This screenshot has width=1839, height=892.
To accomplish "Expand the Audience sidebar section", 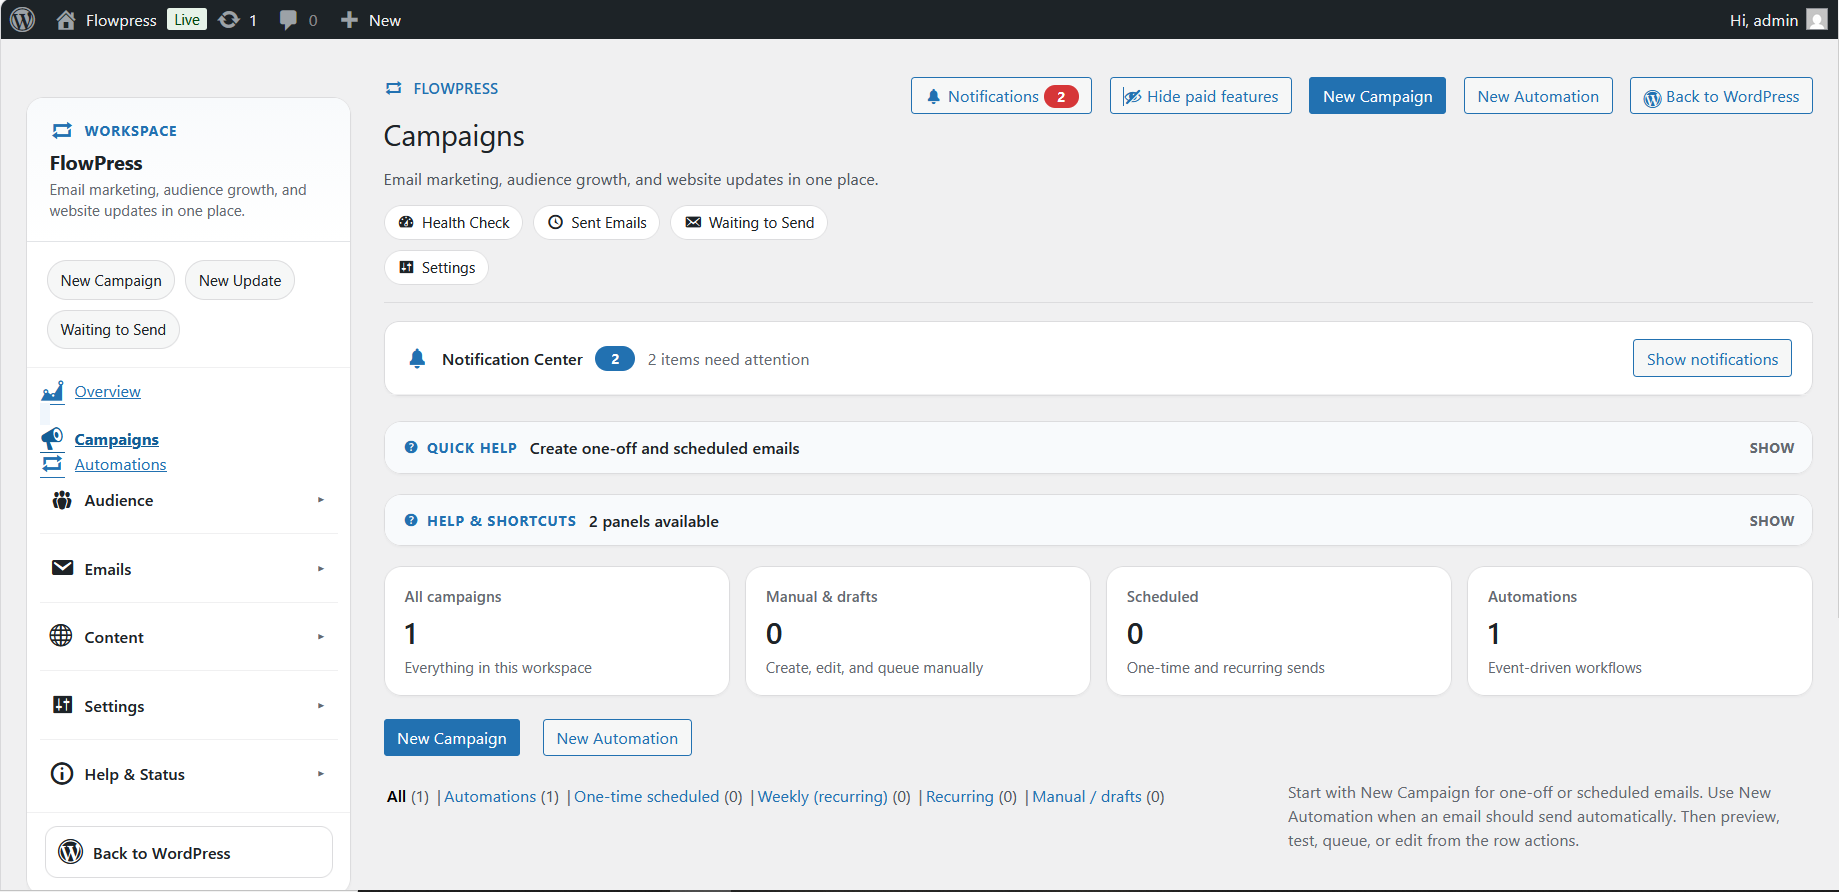I will pos(189,500).
